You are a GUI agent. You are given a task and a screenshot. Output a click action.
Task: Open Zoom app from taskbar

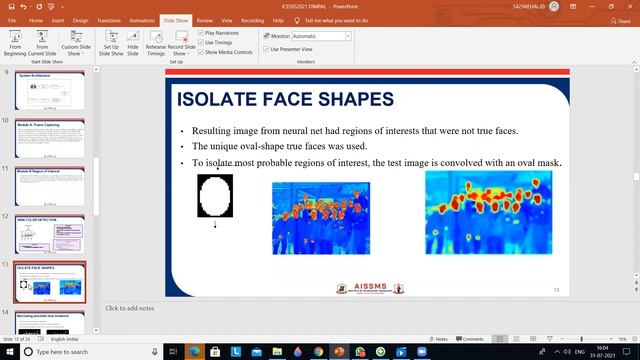422,351
